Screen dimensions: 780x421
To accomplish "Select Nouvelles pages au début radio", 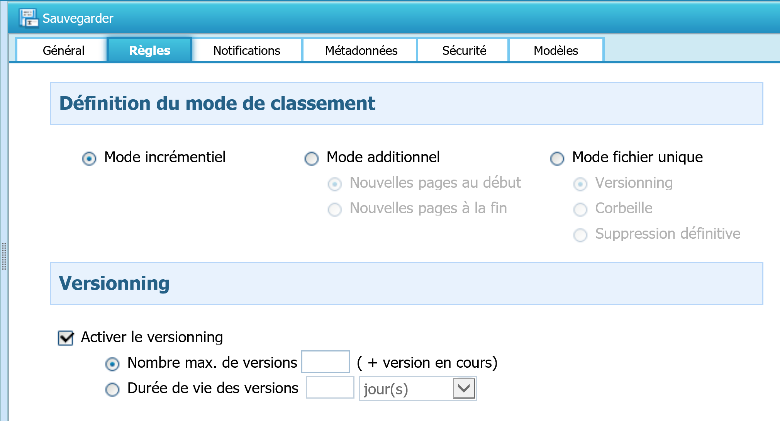I will click(335, 184).
